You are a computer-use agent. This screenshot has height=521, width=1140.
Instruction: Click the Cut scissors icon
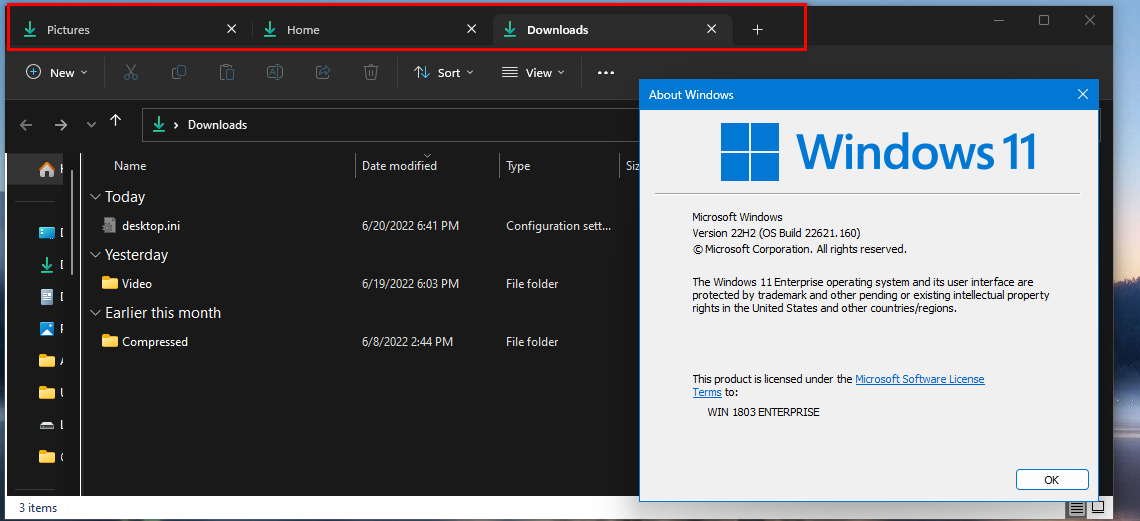point(131,73)
